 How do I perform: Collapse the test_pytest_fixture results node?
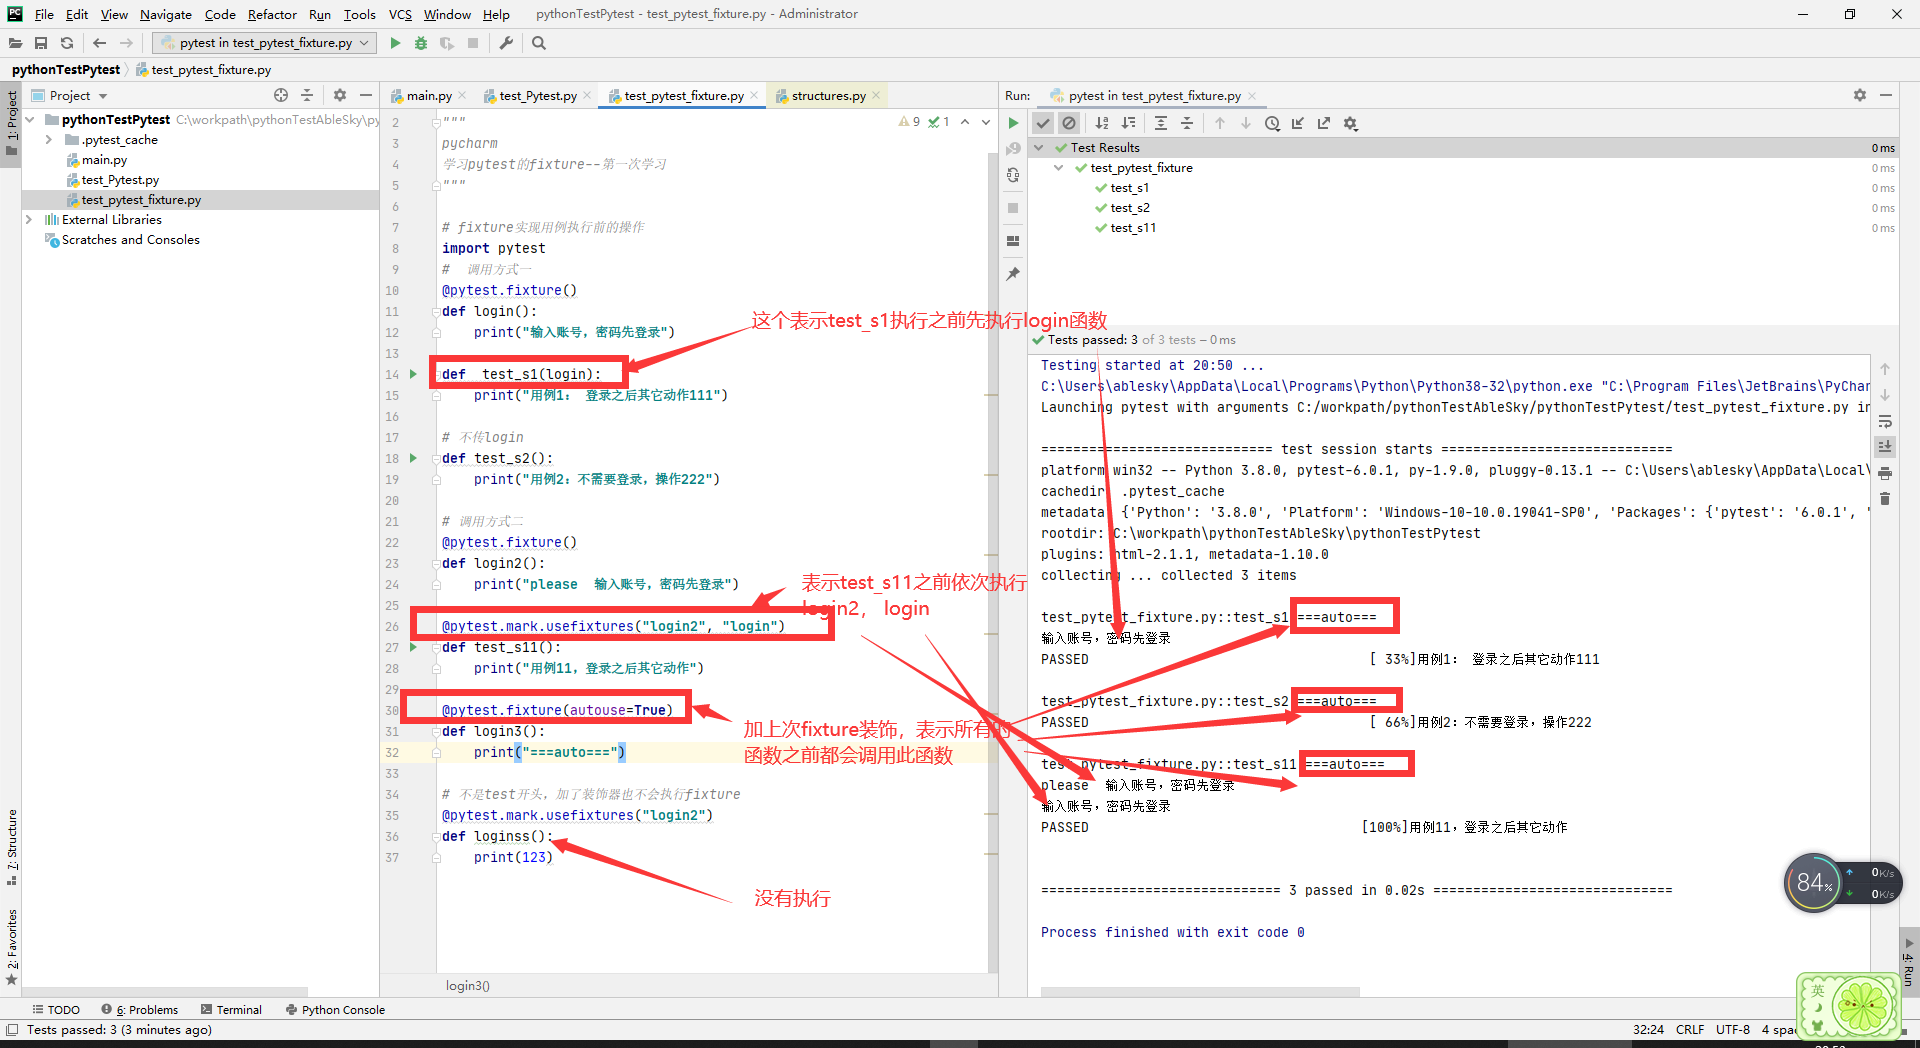pos(1059,167)
